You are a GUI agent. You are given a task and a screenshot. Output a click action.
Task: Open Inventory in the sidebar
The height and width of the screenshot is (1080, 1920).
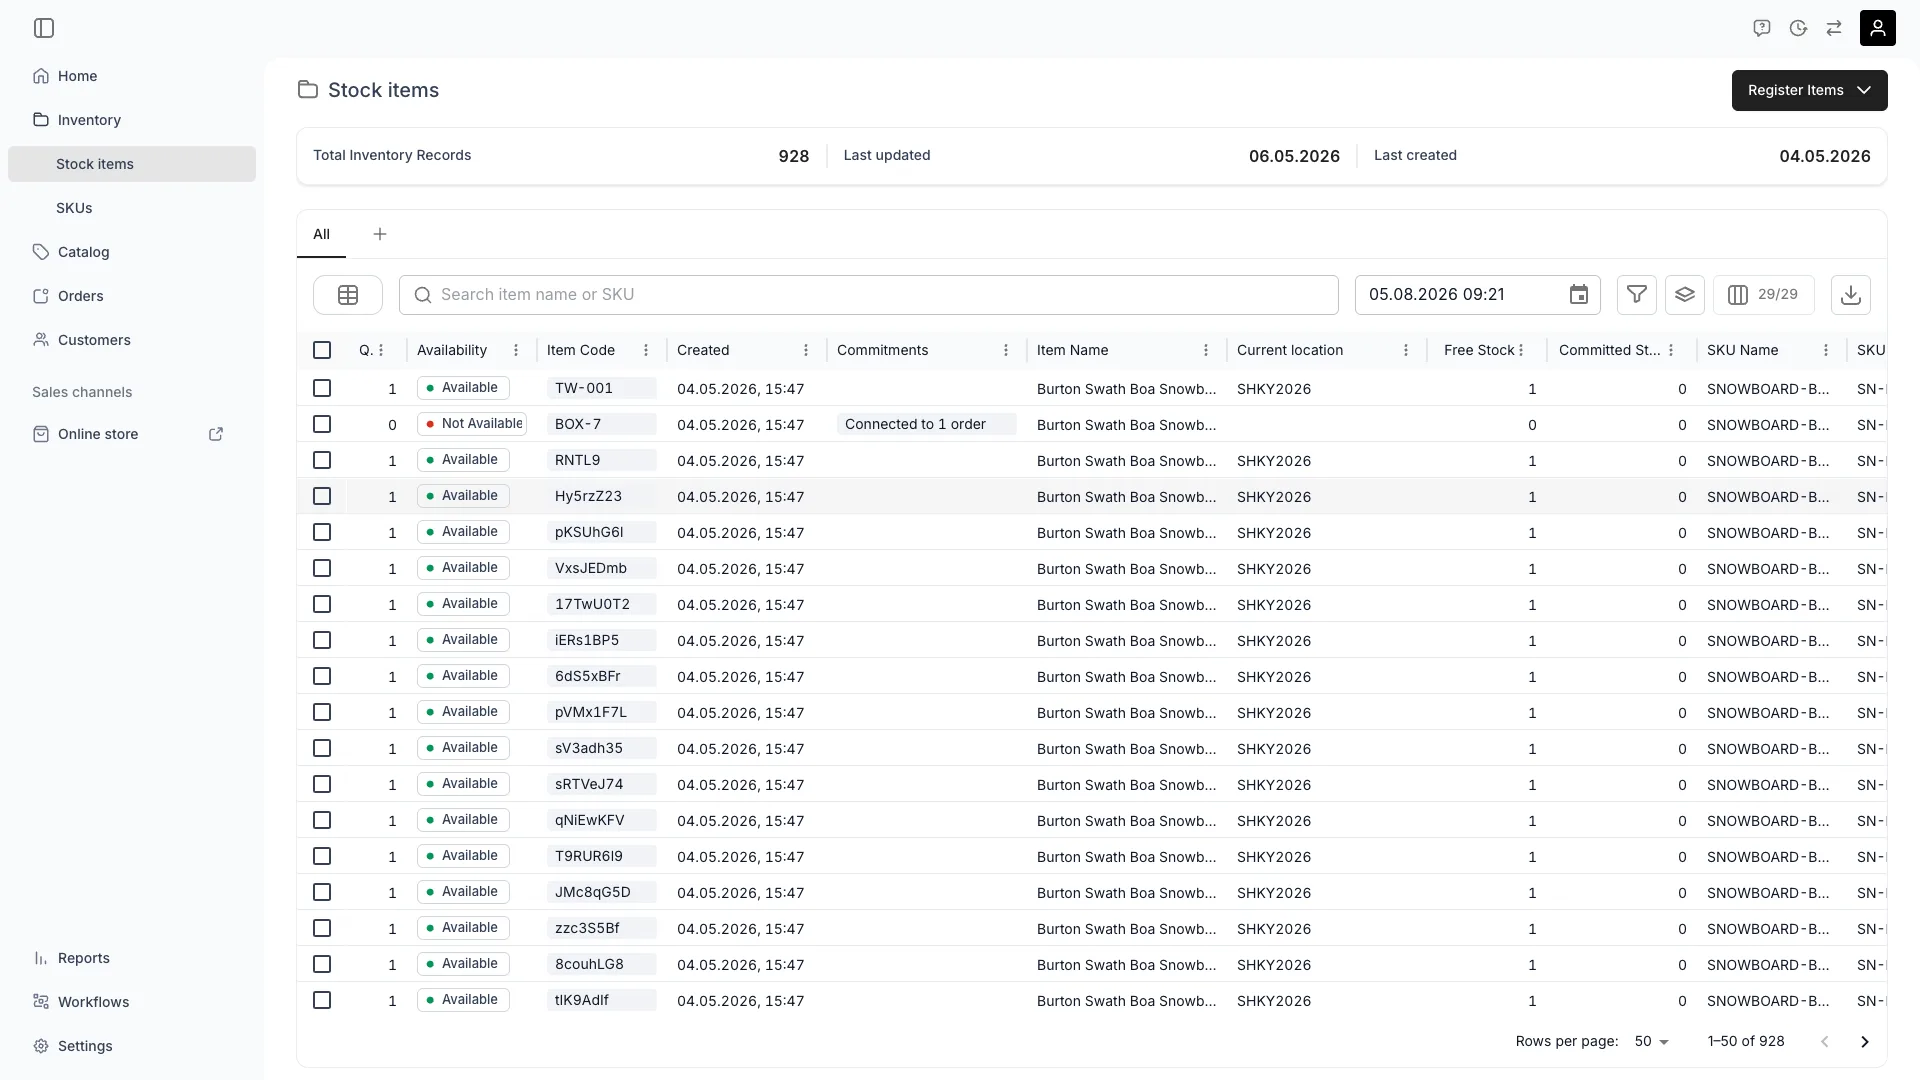coord(132,120)
